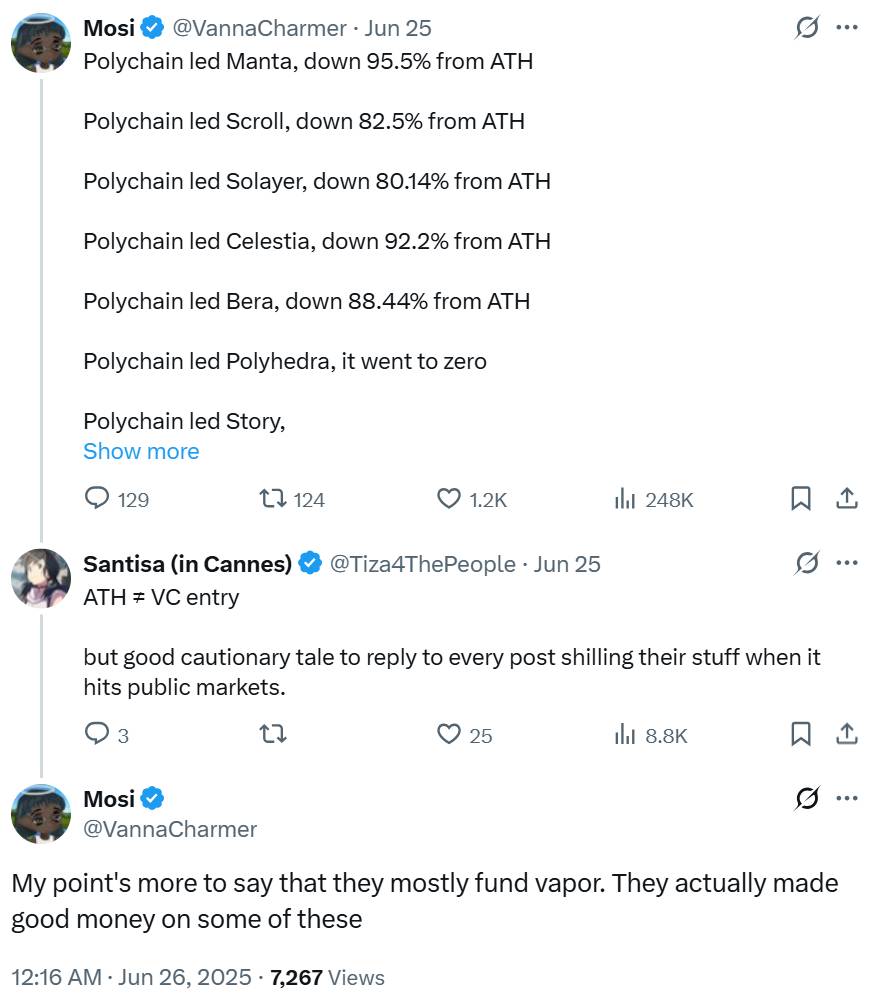Bookmark Santisa's reply
This screenshot has height=994, width=877.
pyautogui.click(x=800, y=734)
